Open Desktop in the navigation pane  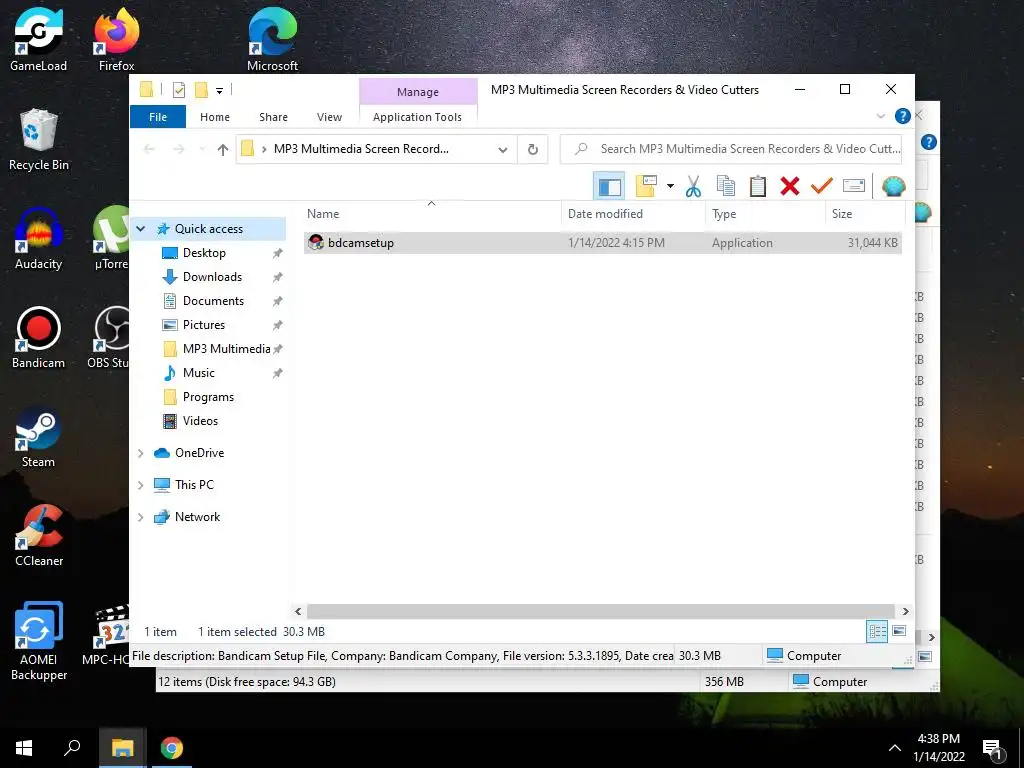204,253
